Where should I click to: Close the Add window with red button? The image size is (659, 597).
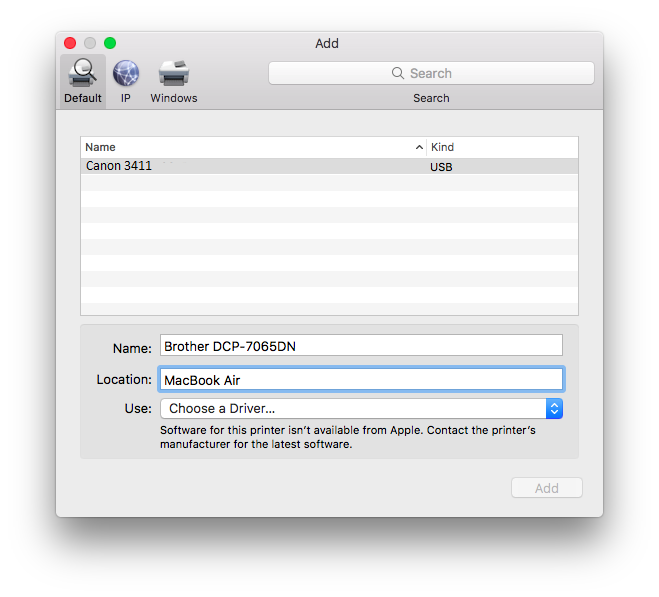point(70,43)
